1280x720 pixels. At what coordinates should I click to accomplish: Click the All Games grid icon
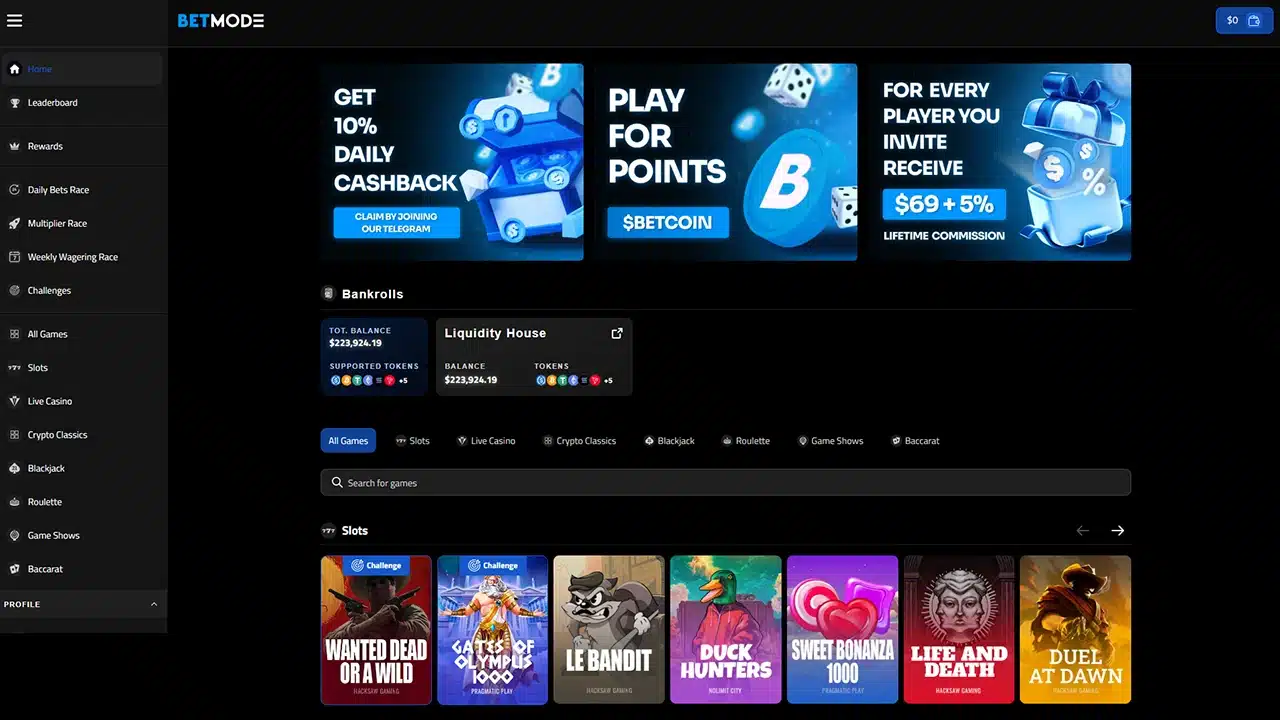point(14,334)
